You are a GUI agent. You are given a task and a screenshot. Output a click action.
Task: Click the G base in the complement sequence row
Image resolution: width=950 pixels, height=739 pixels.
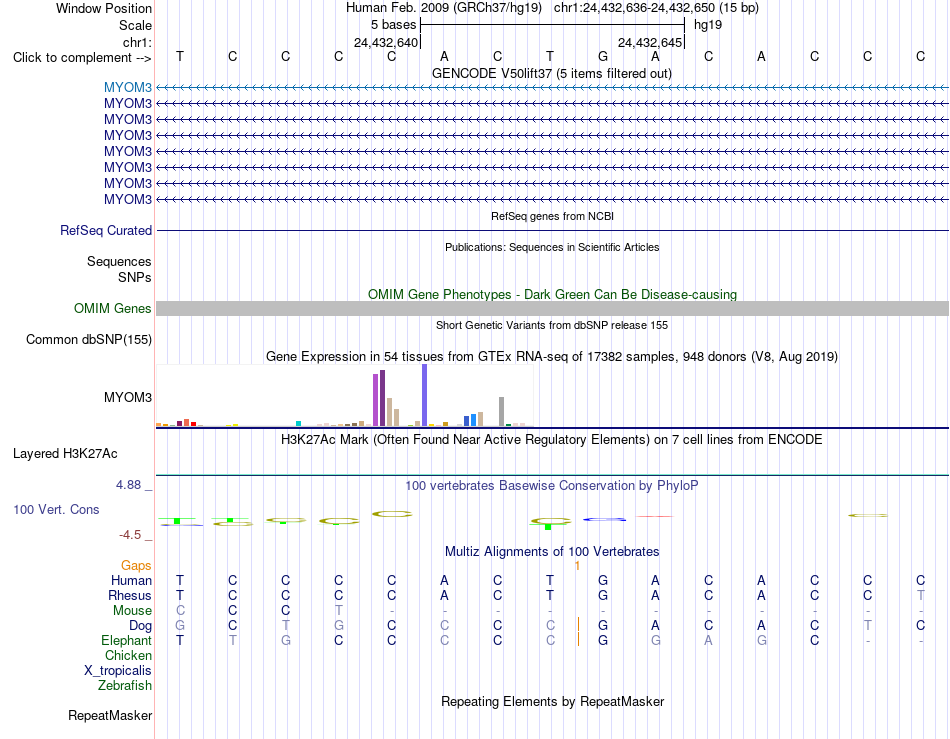[603, 57]
